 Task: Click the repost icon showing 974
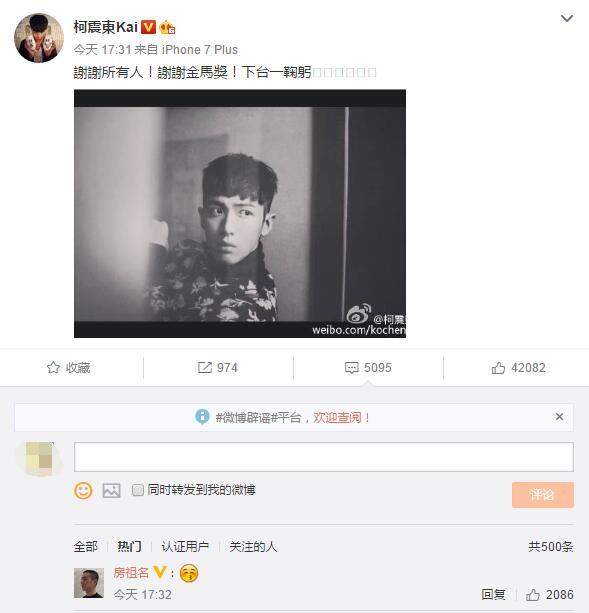point(204,368)
